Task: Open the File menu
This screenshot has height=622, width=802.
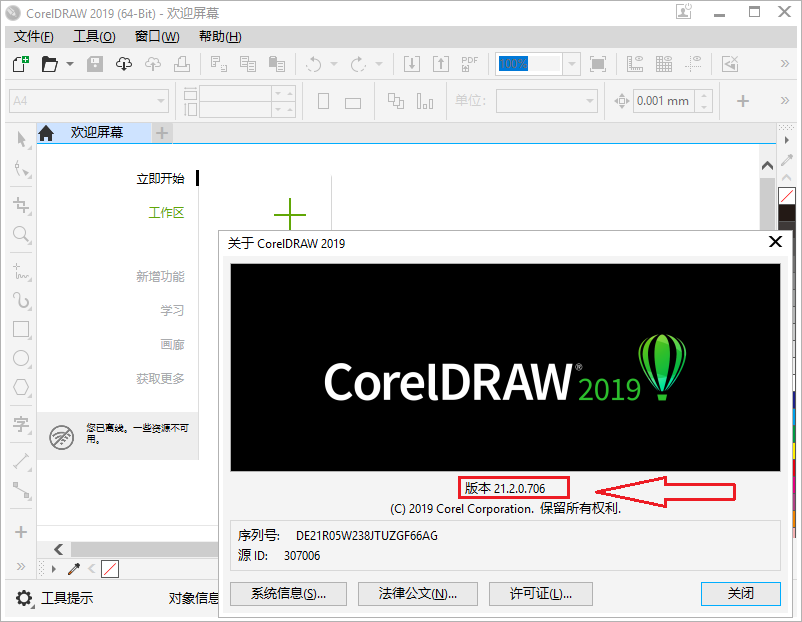Action: click(33, 36)
